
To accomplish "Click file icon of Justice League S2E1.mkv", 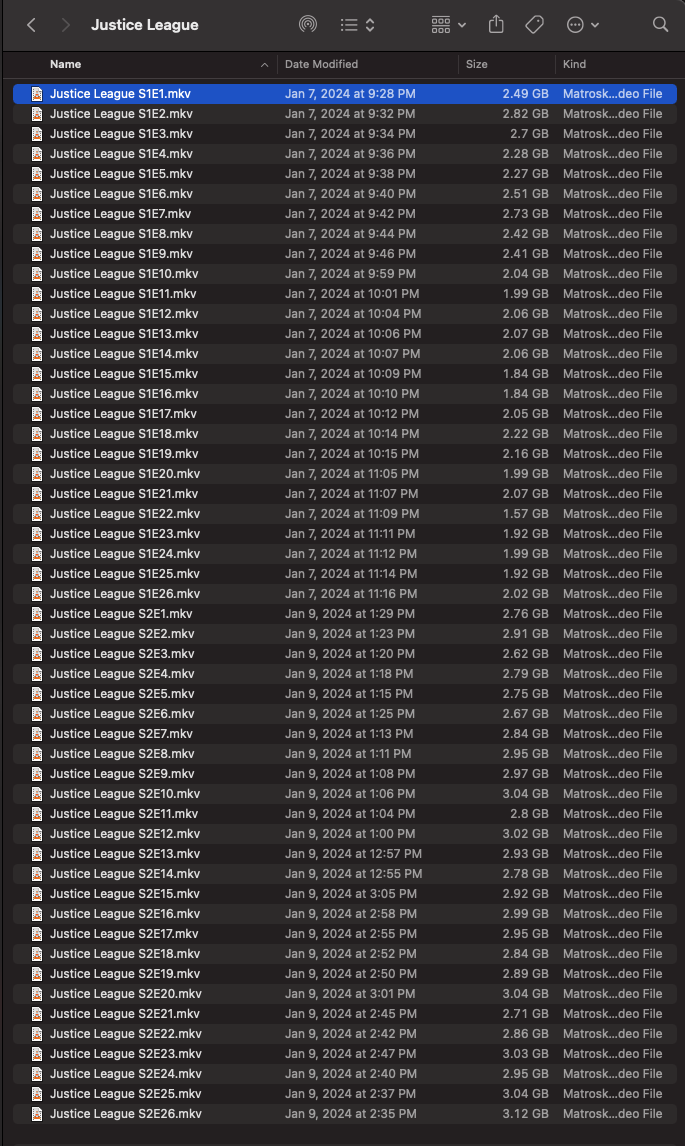I will [x=37, y=614].
